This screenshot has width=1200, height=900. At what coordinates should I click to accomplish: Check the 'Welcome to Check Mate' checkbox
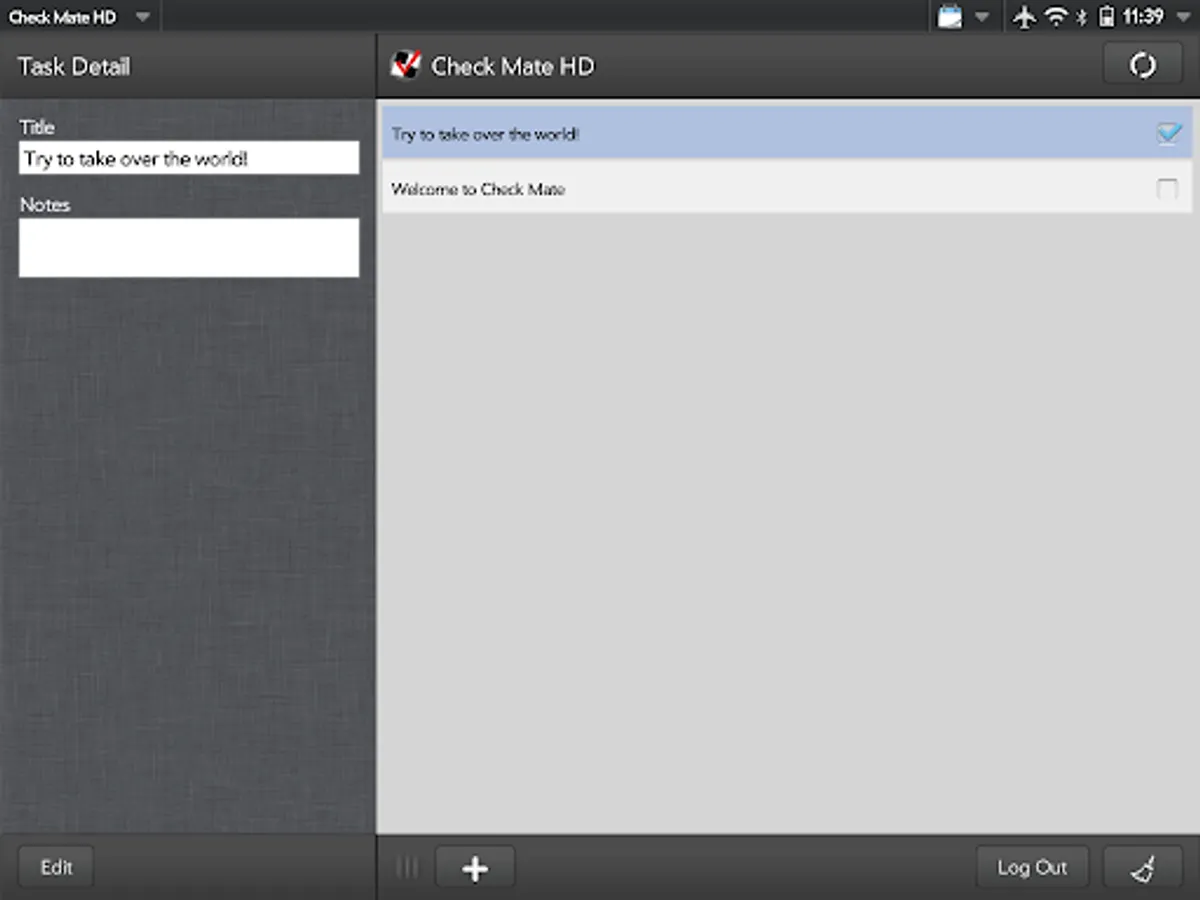tap(1167, 188)
